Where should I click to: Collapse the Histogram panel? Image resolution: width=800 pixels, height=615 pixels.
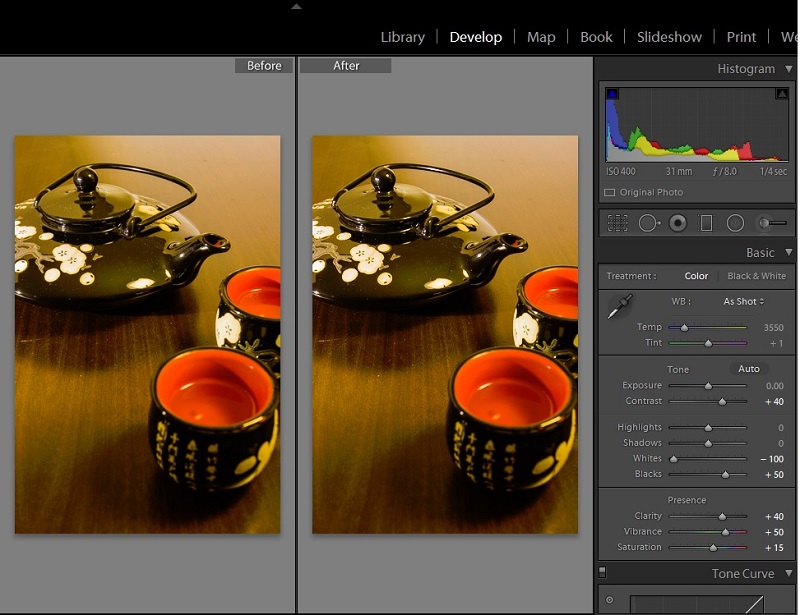(788, 69)
